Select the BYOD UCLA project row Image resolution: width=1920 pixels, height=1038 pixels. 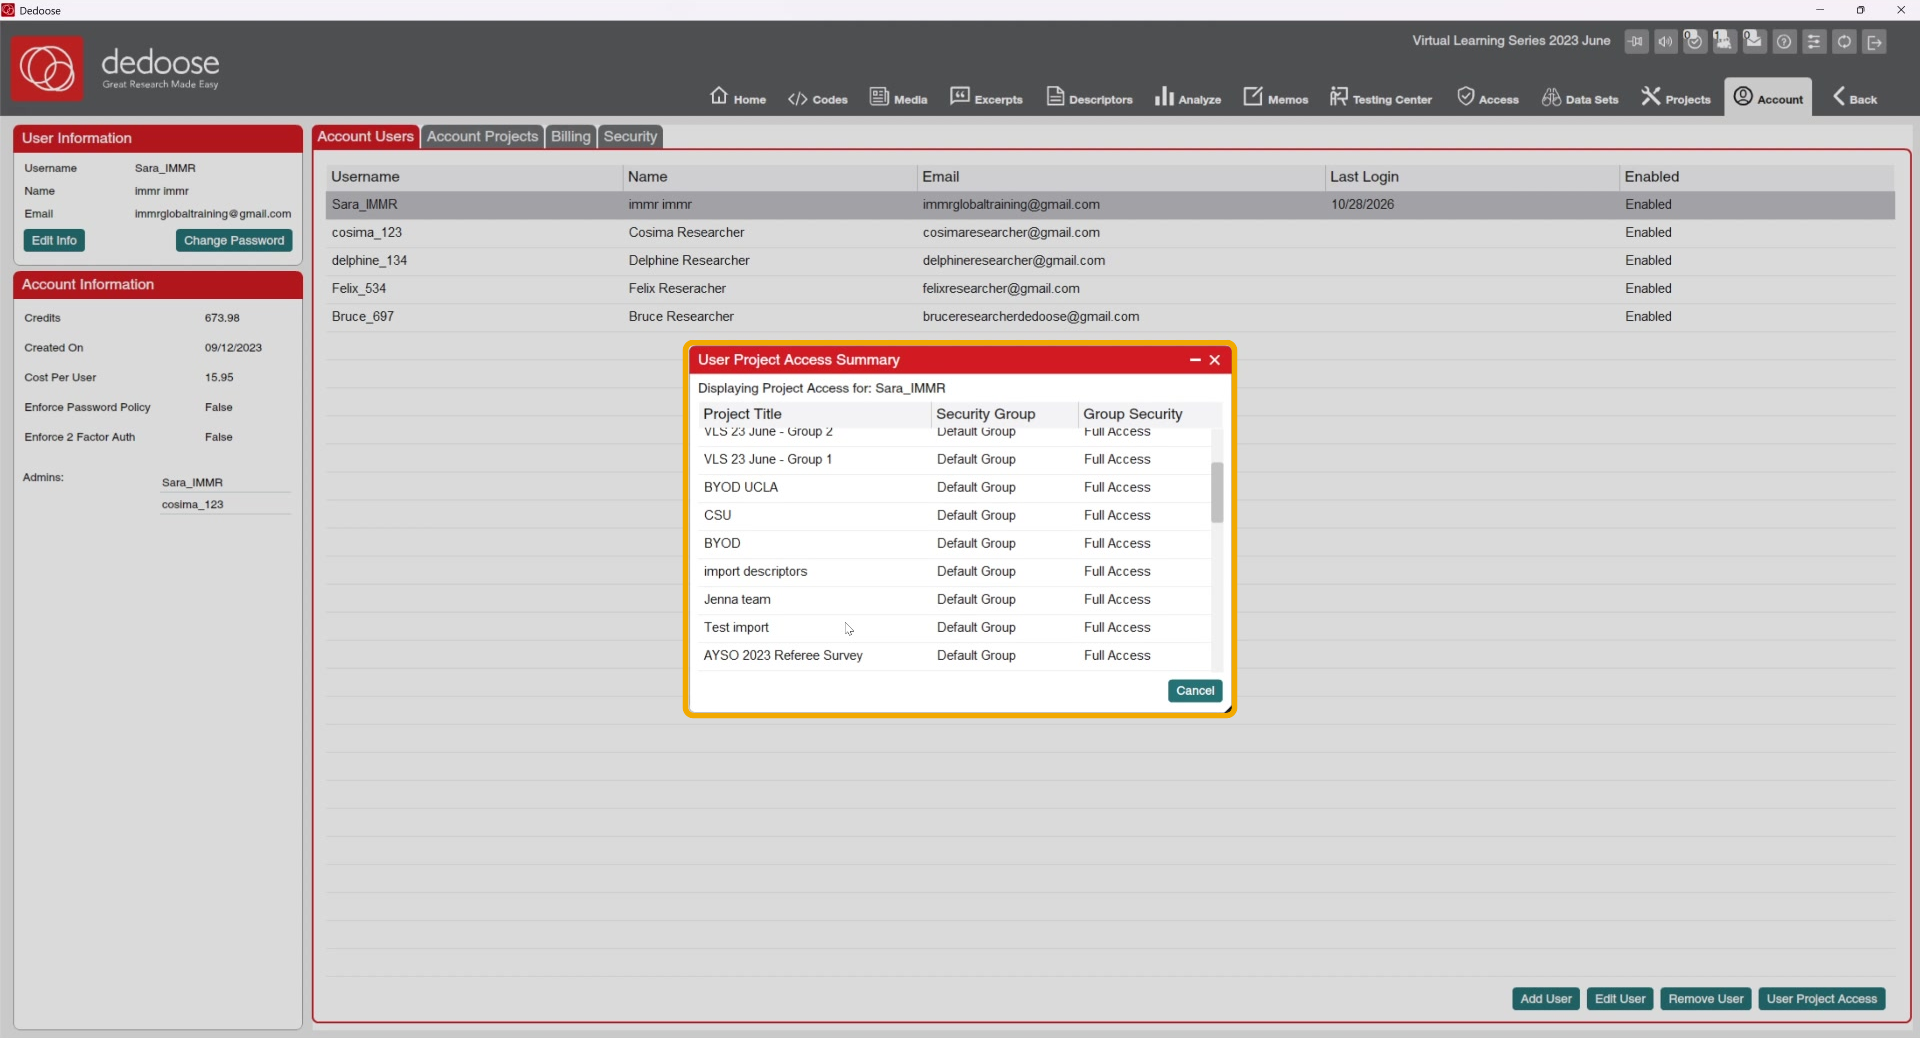click(955, 488)
